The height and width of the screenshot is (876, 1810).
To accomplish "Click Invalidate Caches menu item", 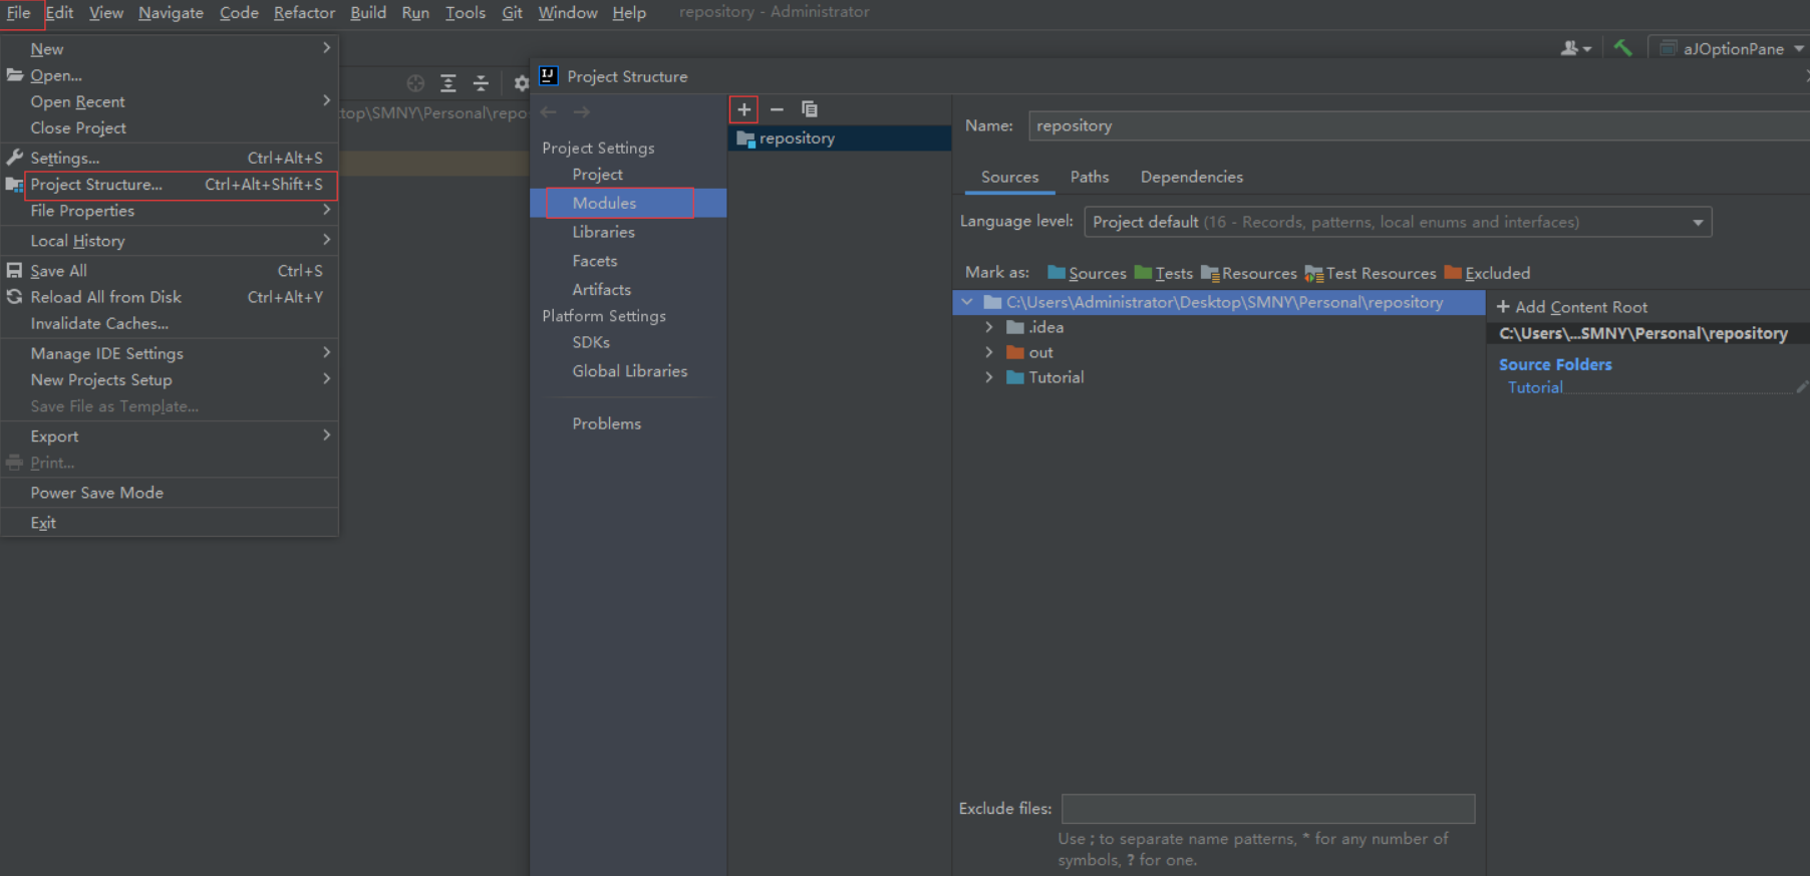I will pyautogui.click(x=169, y=324).
